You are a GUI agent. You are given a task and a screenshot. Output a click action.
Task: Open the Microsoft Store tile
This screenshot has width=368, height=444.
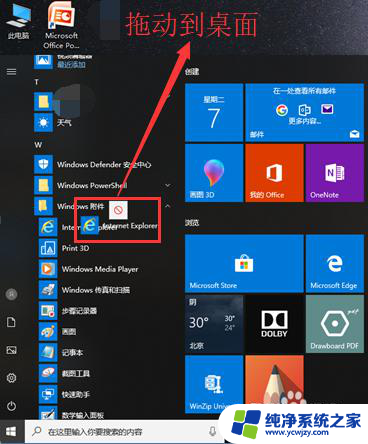click(244, 263)
